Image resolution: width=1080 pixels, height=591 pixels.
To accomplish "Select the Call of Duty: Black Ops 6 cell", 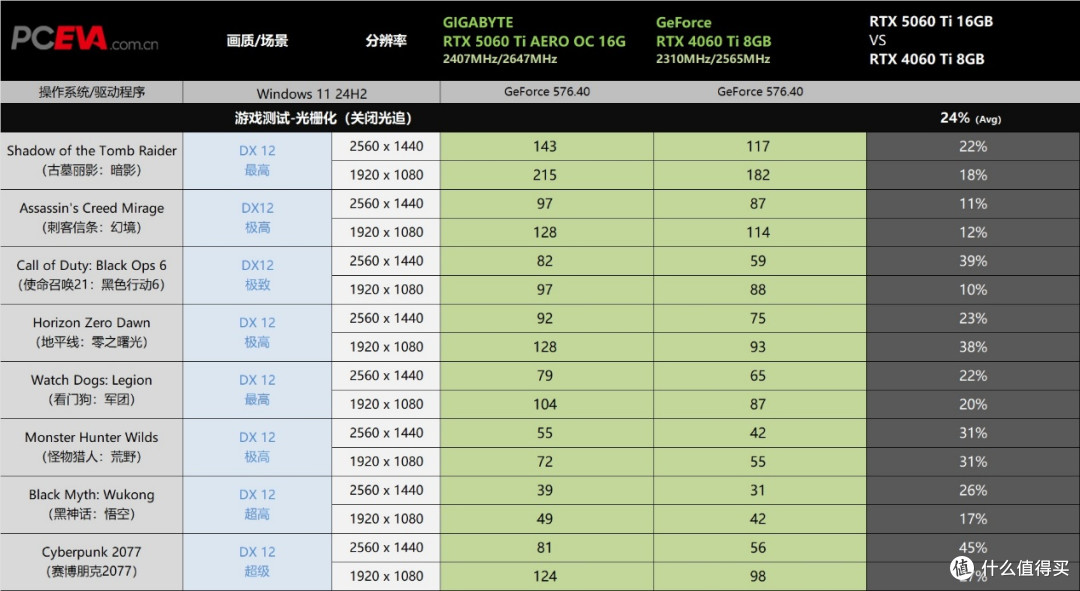I will pos(92,275).
